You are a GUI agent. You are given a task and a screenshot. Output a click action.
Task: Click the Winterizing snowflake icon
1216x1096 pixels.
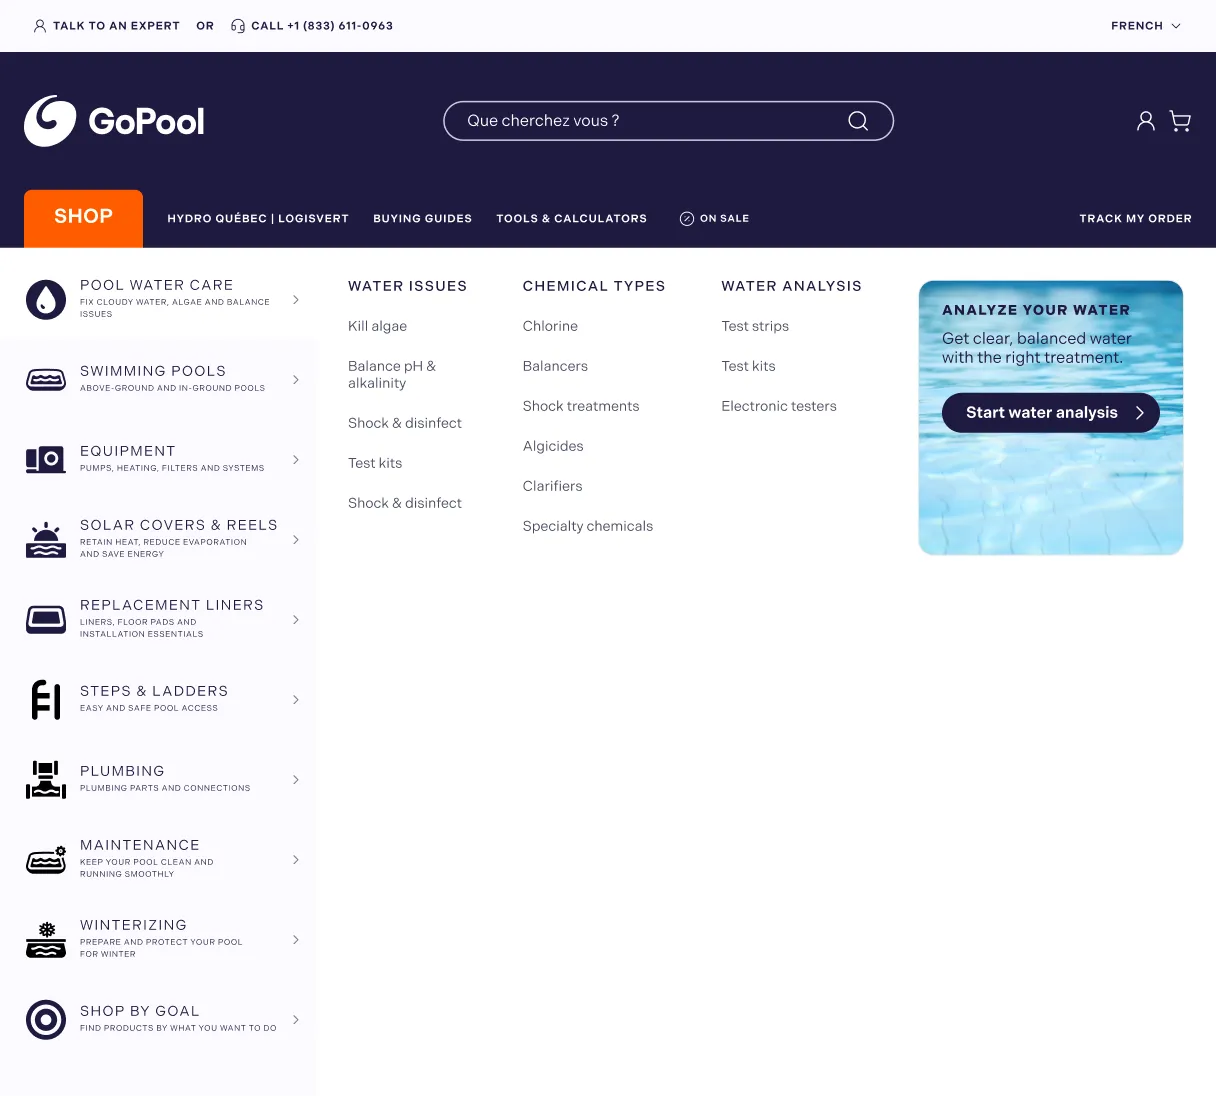(x=46, y=940)
